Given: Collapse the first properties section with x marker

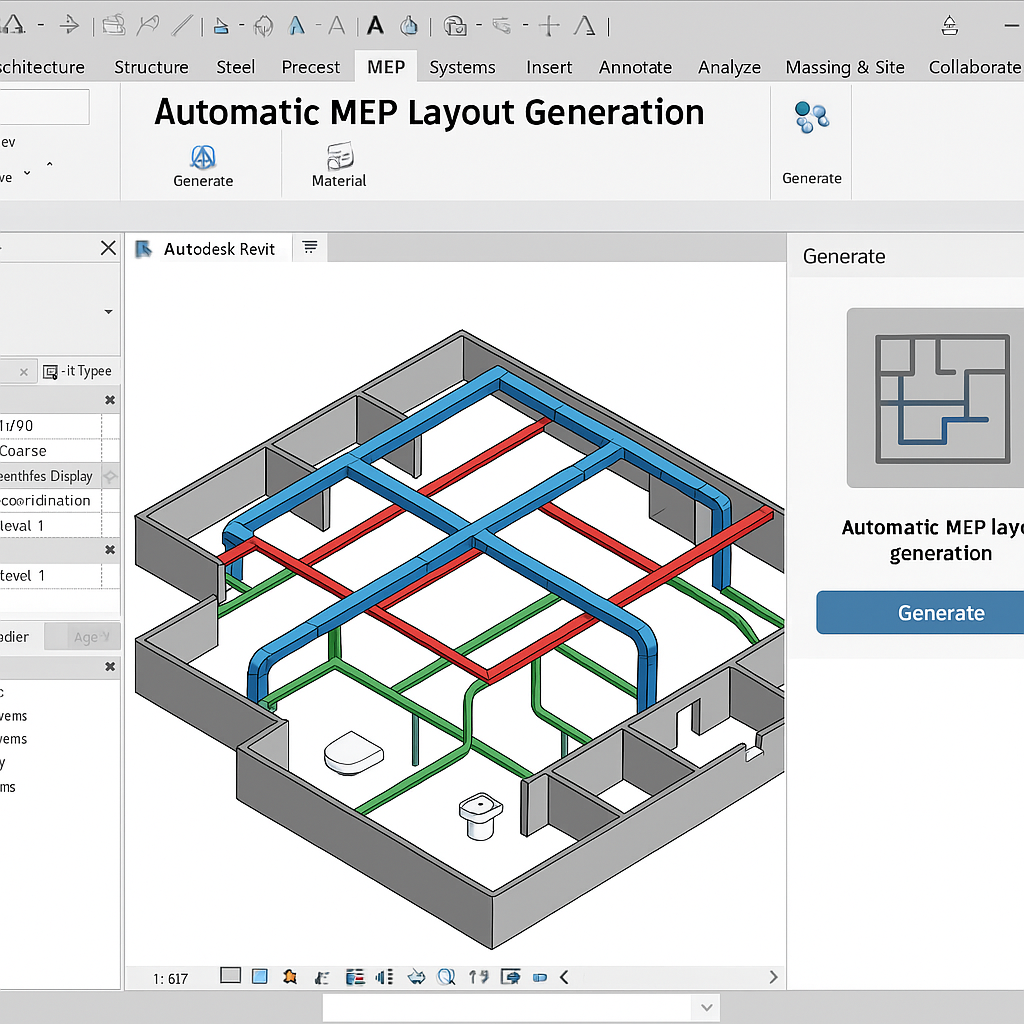Looking at the screenshot, I should coord(110,400).
